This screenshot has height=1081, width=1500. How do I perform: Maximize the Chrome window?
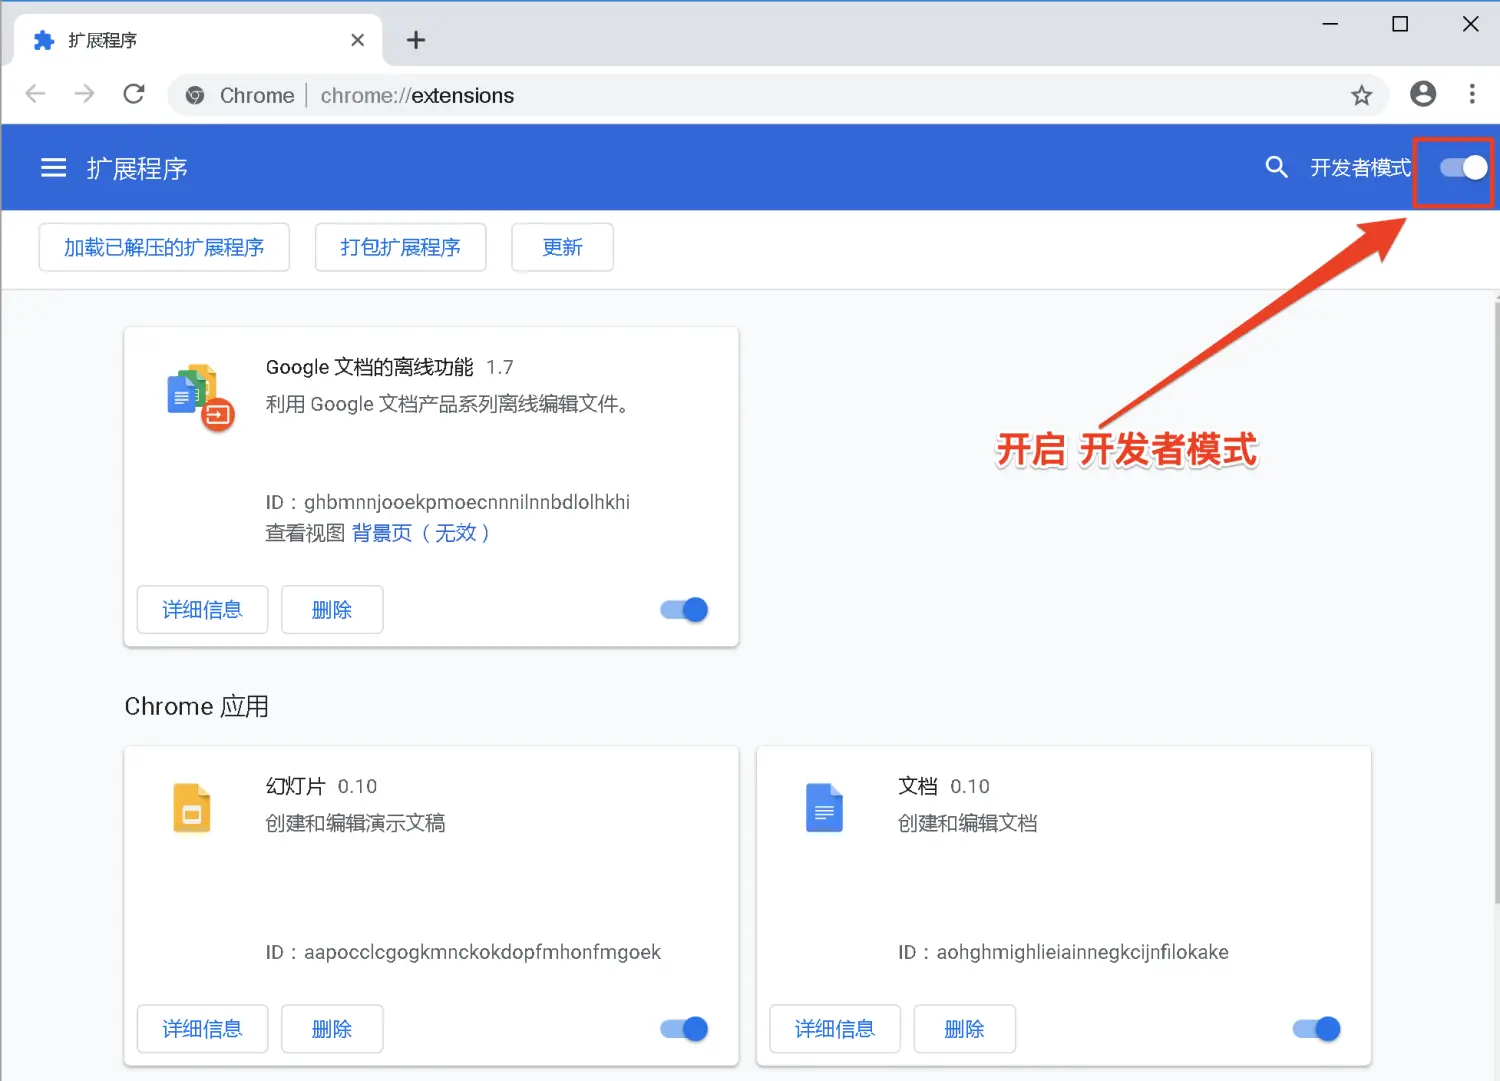(1400, 24)
